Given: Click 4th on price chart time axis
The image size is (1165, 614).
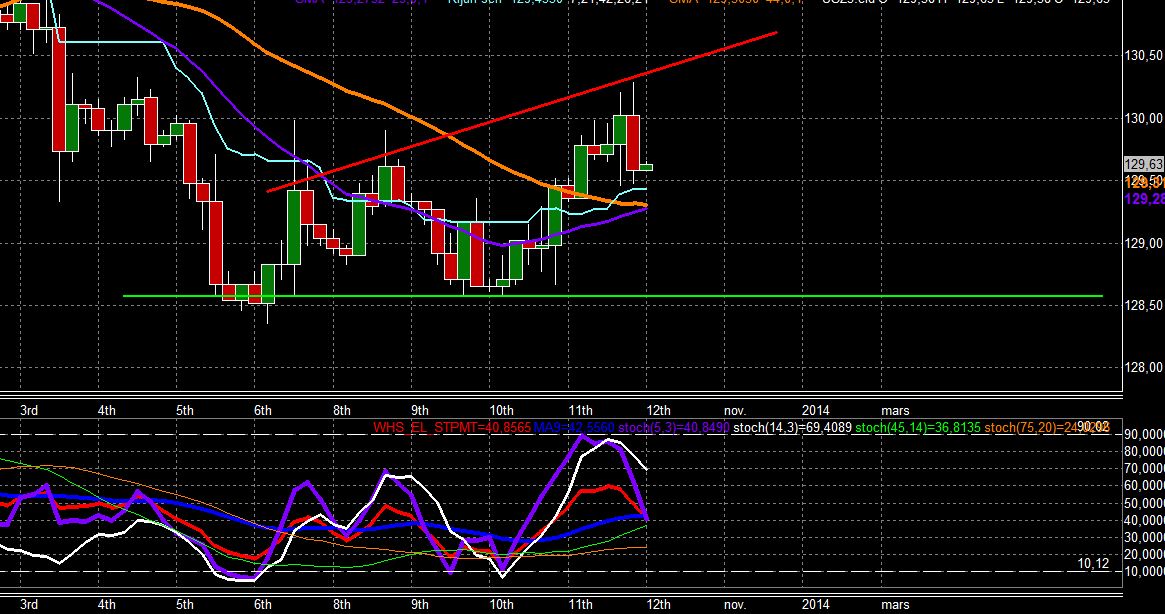Looking at the screenshot, I should click(x=106, y=410).
